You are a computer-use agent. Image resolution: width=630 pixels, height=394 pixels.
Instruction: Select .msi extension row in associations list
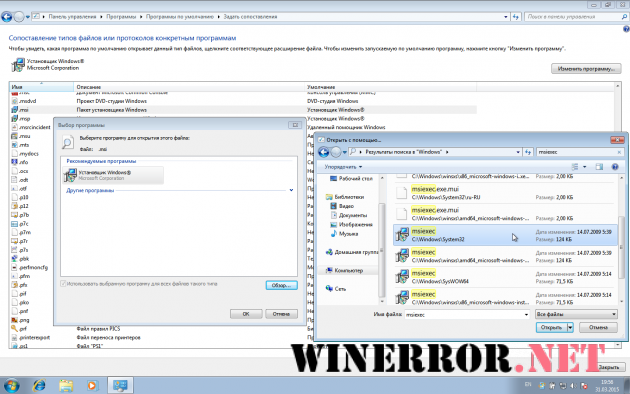[243, 110]
